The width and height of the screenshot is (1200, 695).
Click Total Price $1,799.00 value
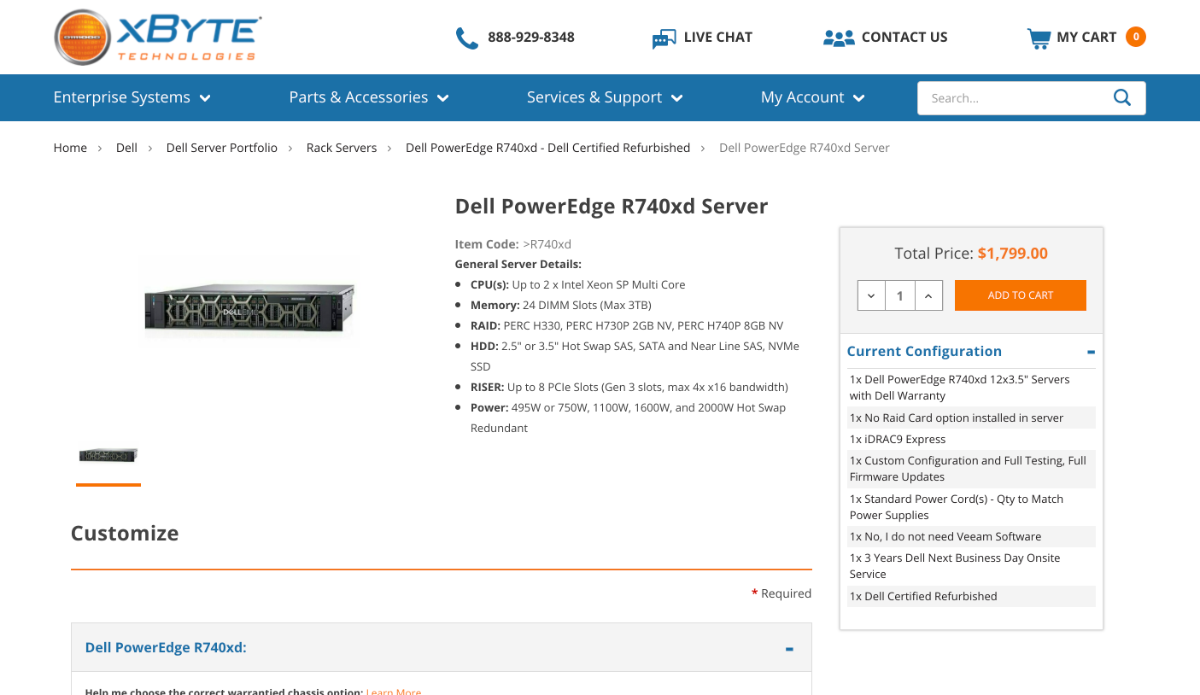1013,254
